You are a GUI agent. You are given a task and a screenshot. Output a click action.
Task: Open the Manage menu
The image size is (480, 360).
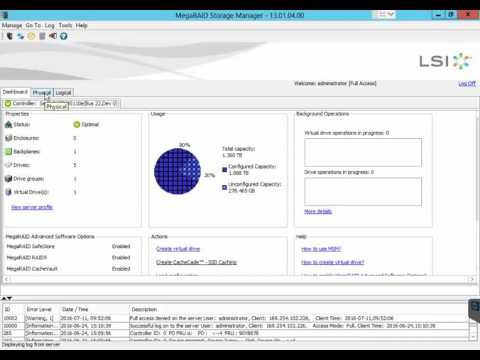(x=12, y=25)
